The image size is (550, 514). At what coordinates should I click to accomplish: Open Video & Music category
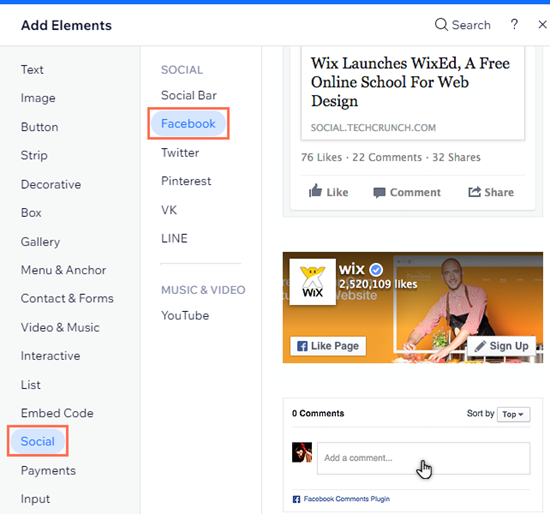click(60, 327)
